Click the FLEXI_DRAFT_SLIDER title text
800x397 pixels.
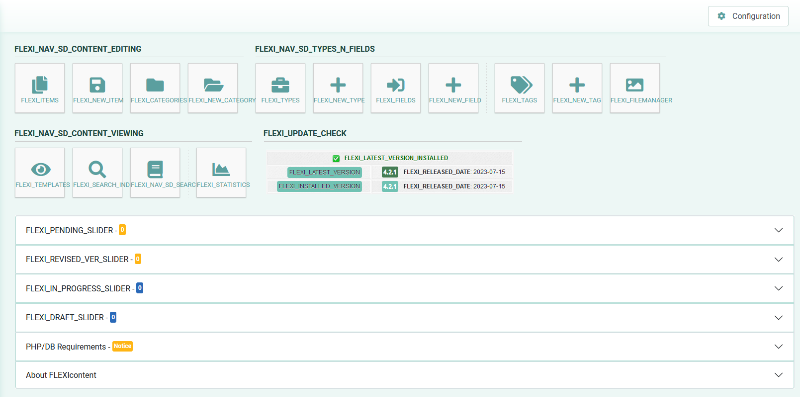(x=65, y=317)
